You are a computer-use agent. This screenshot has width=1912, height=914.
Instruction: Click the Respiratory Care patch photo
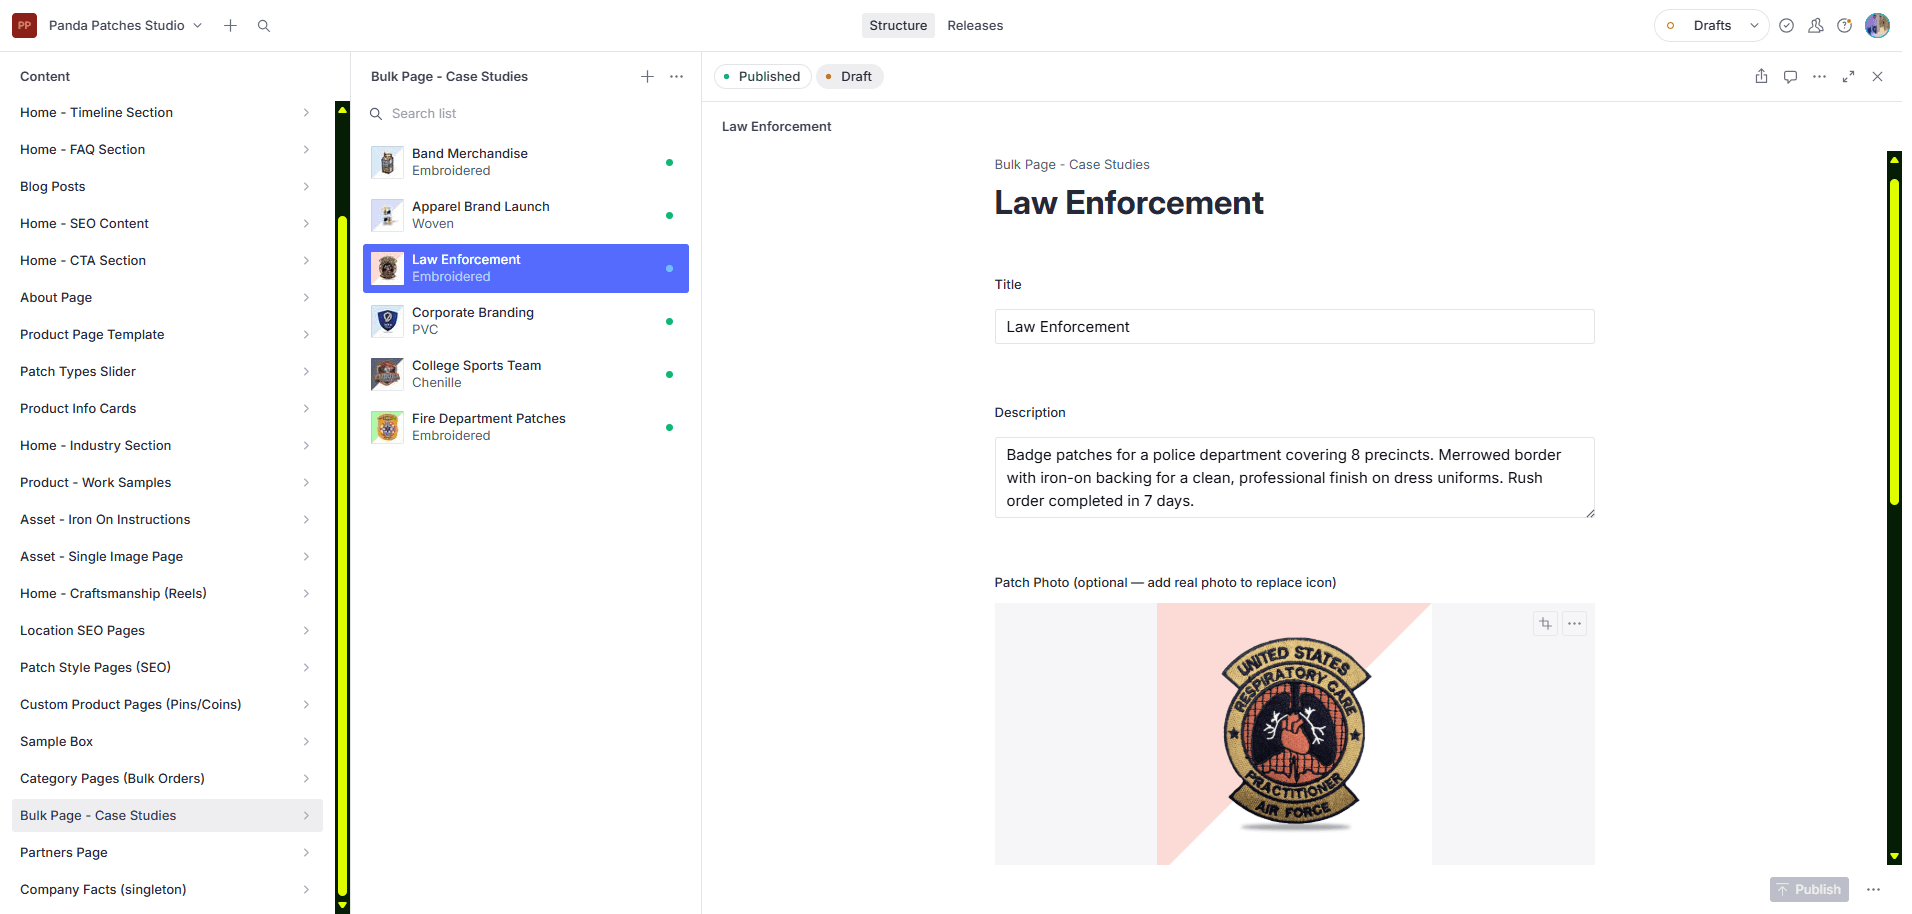pyautogui.click(x=1294, y=734)
